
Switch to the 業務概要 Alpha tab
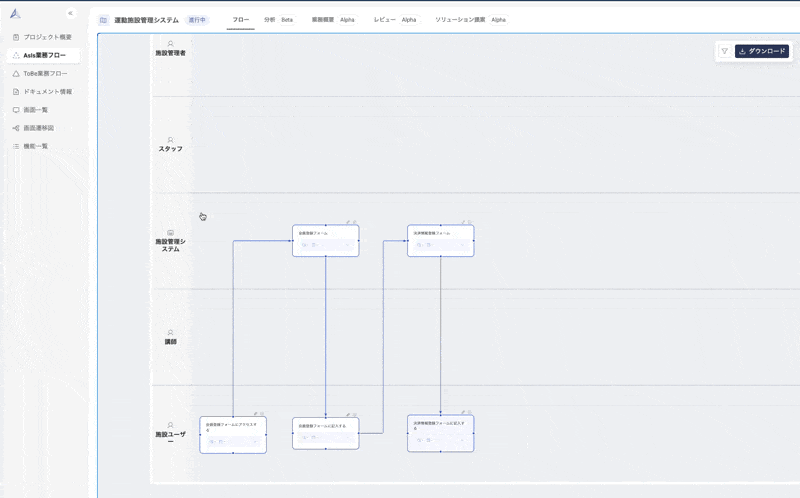click(x=334, y=20)
